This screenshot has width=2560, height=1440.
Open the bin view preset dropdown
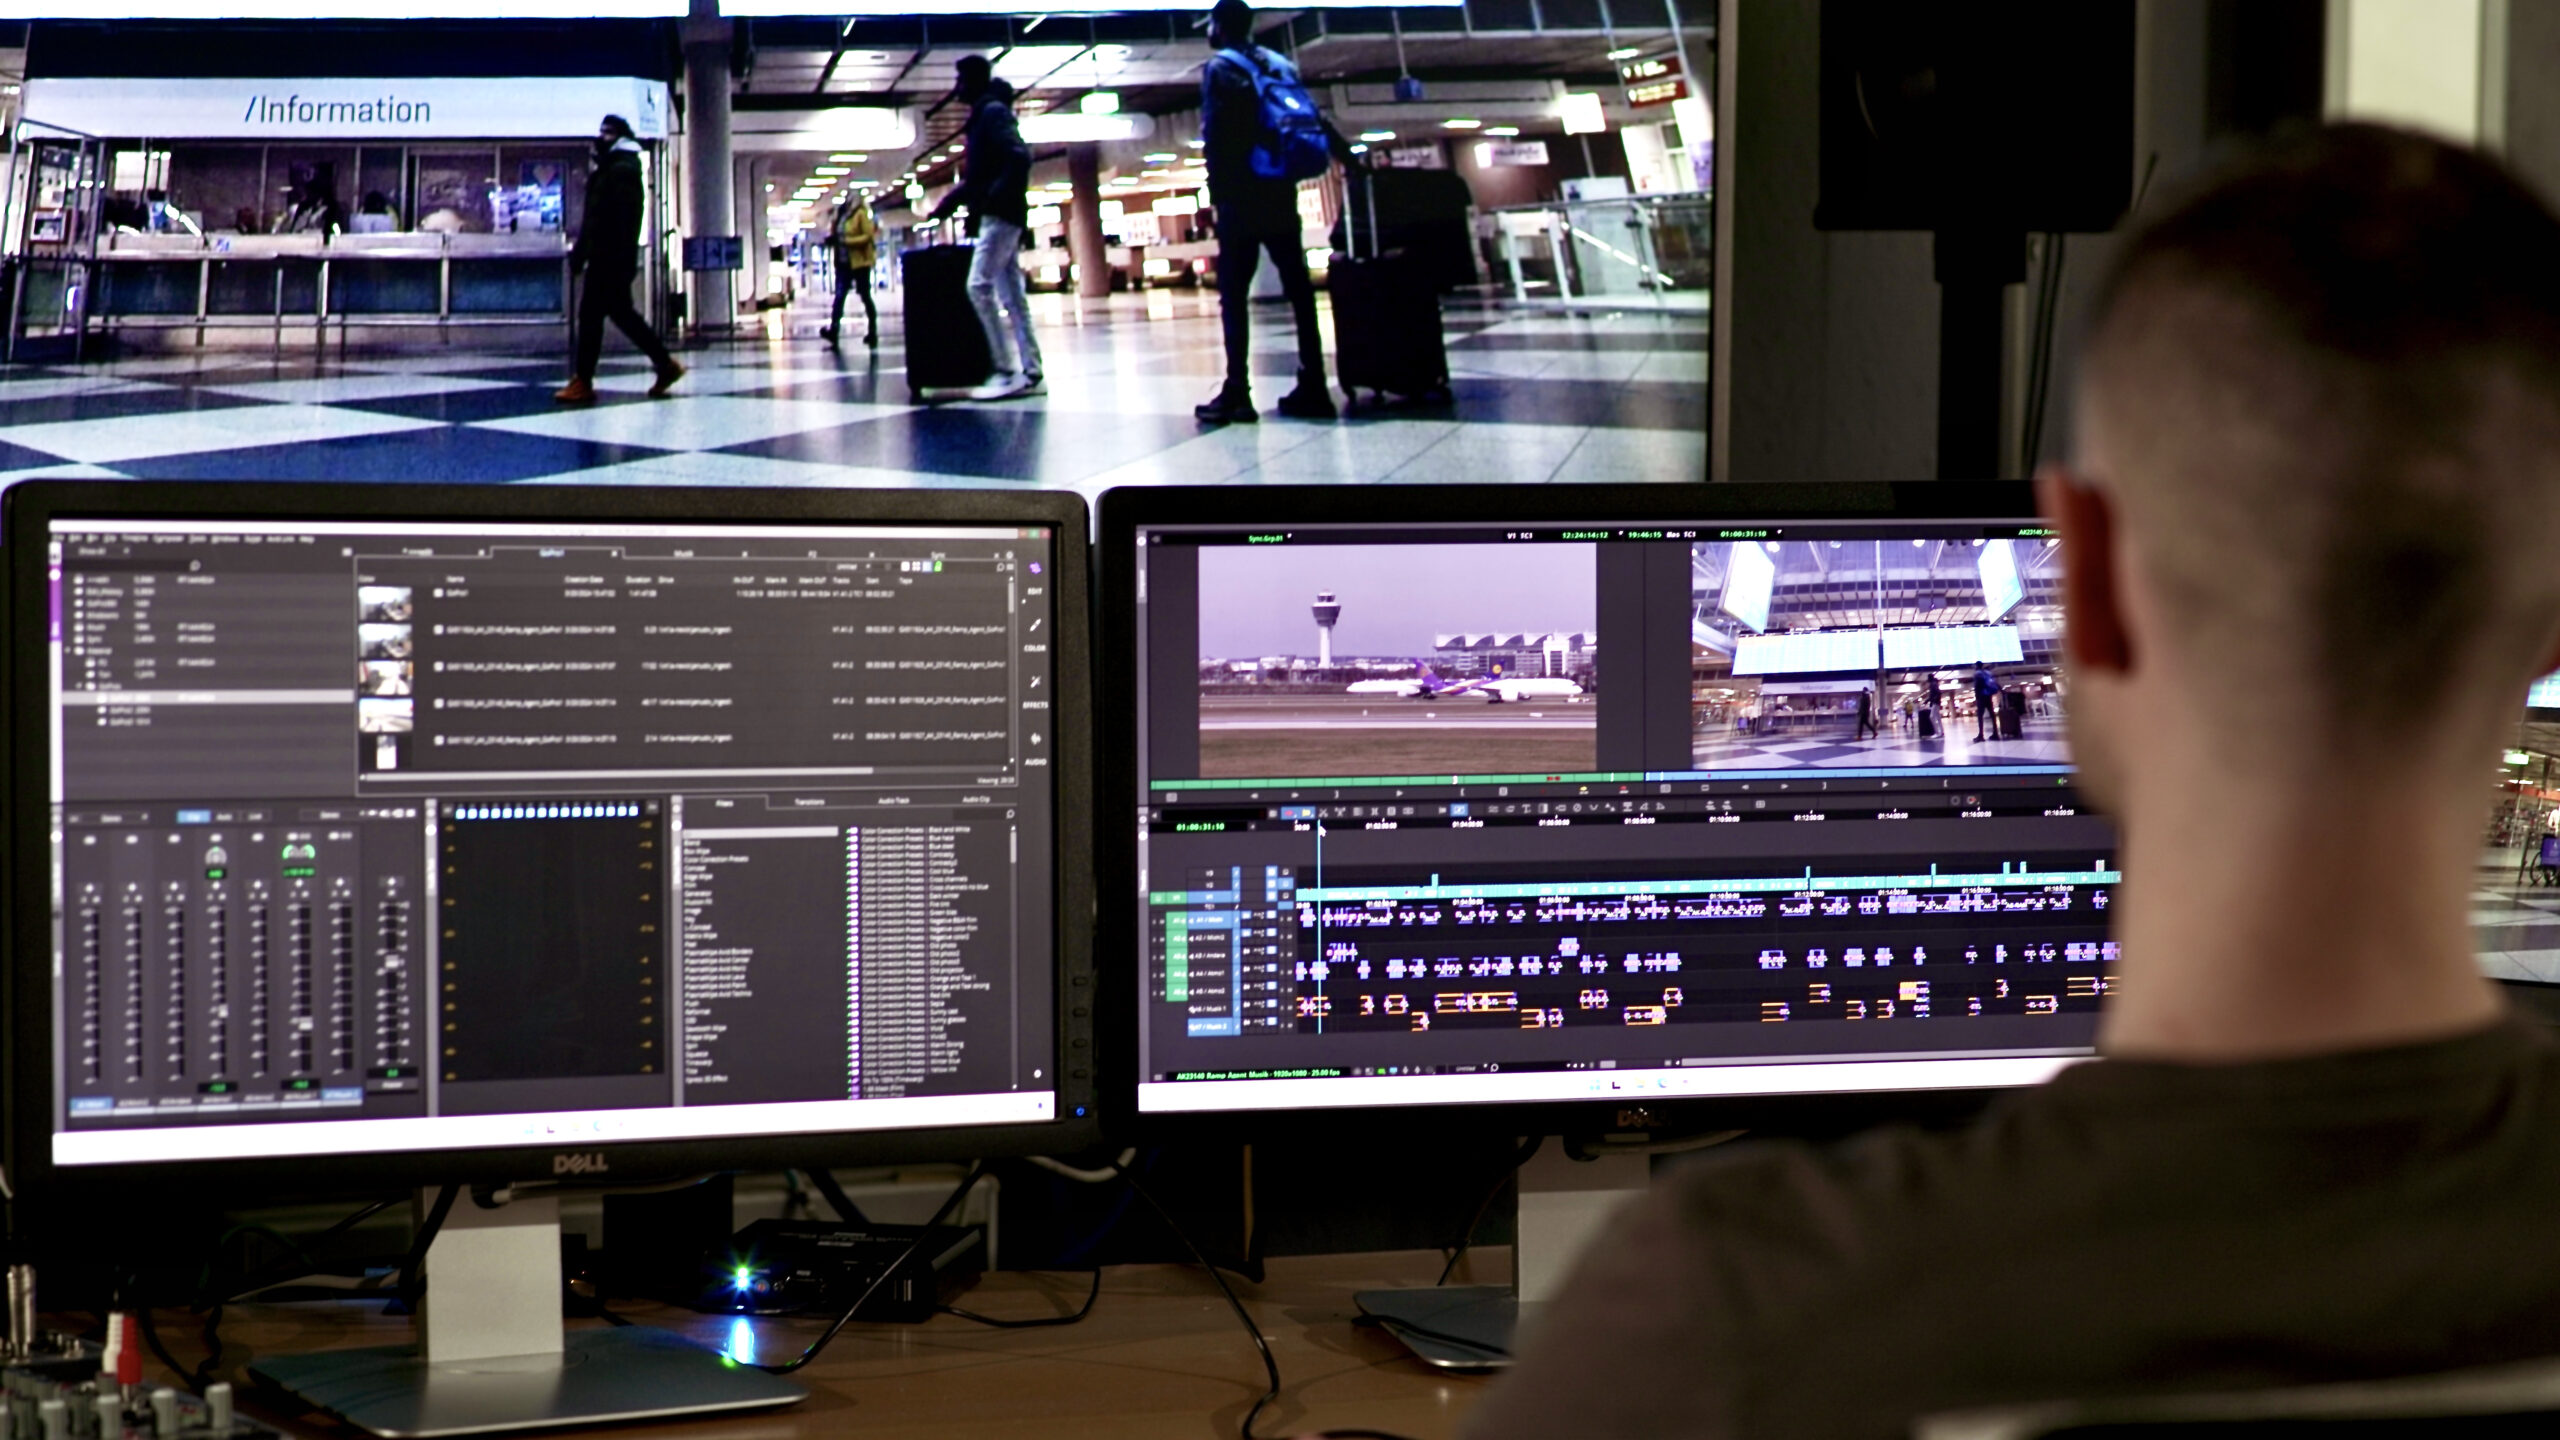(850, 567)
